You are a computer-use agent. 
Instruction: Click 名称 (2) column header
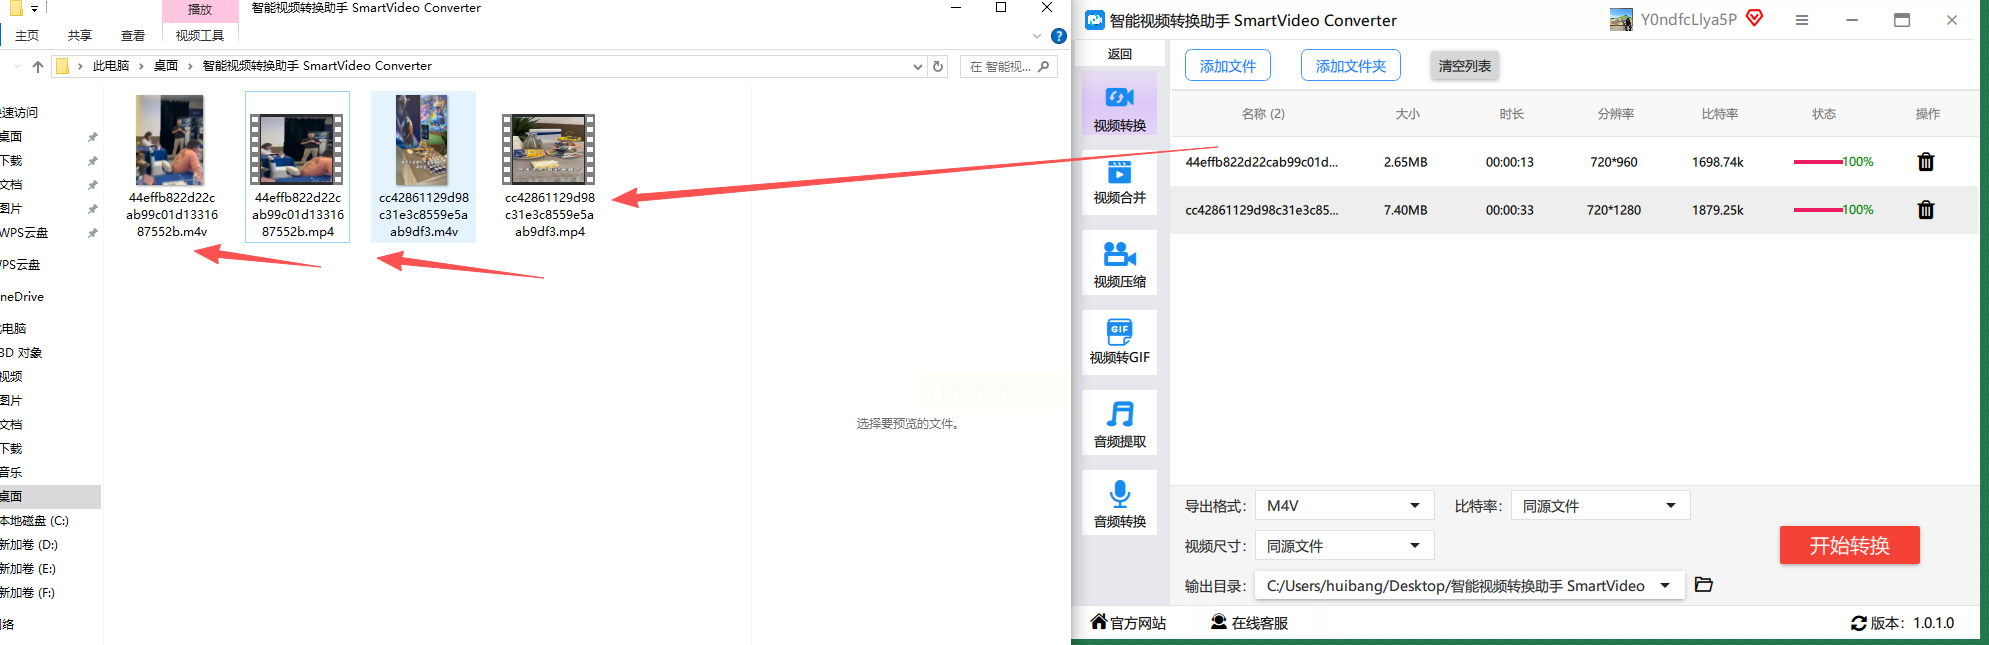(1263, 114)
